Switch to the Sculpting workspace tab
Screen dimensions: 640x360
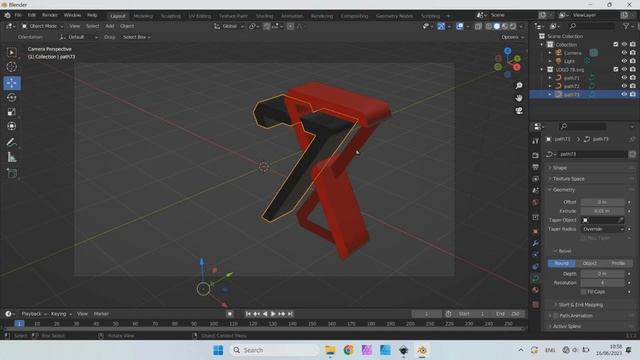(171, 16)
